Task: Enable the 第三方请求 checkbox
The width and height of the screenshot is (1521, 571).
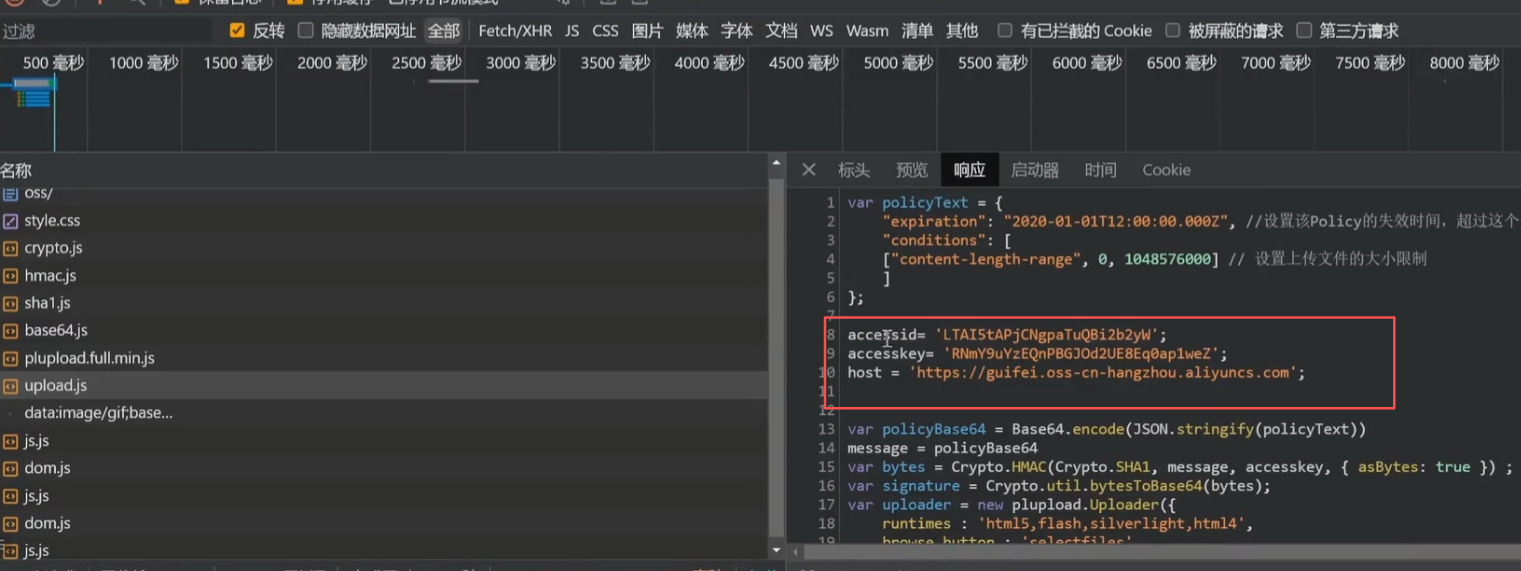Action: tap(1304, 31)
